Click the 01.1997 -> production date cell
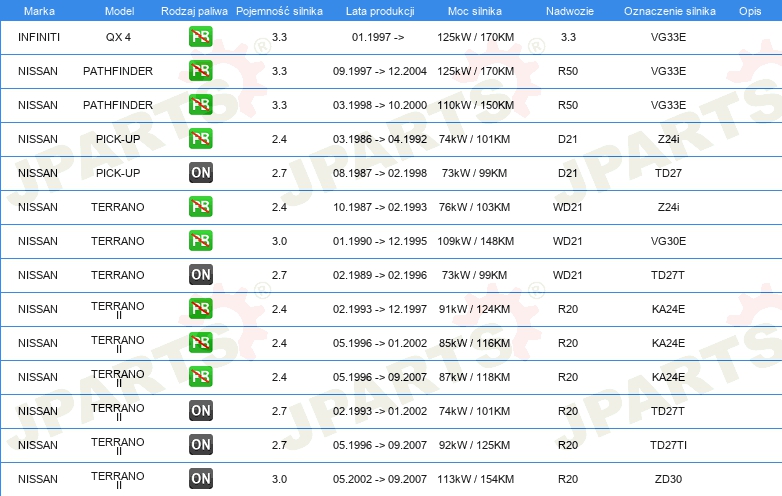Viewport: 782px width, 496px height. pos(378,37)
